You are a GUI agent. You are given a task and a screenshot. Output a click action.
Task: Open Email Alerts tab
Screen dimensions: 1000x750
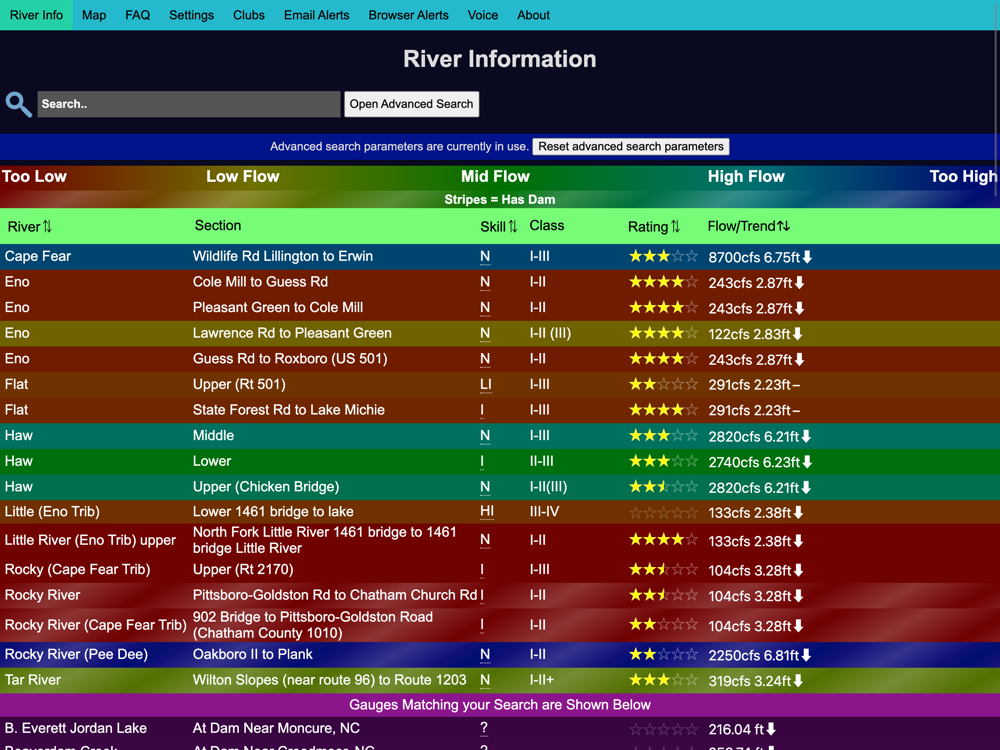click(316, 15)
